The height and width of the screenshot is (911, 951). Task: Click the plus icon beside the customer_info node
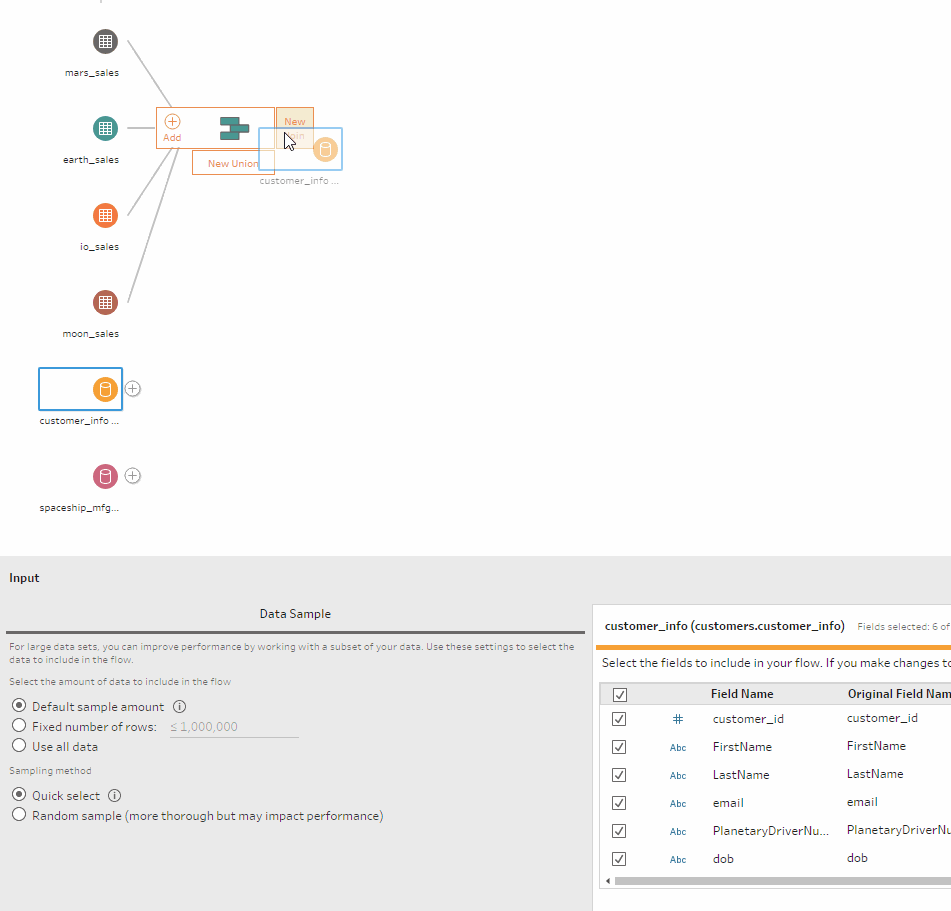pos(132,389)
